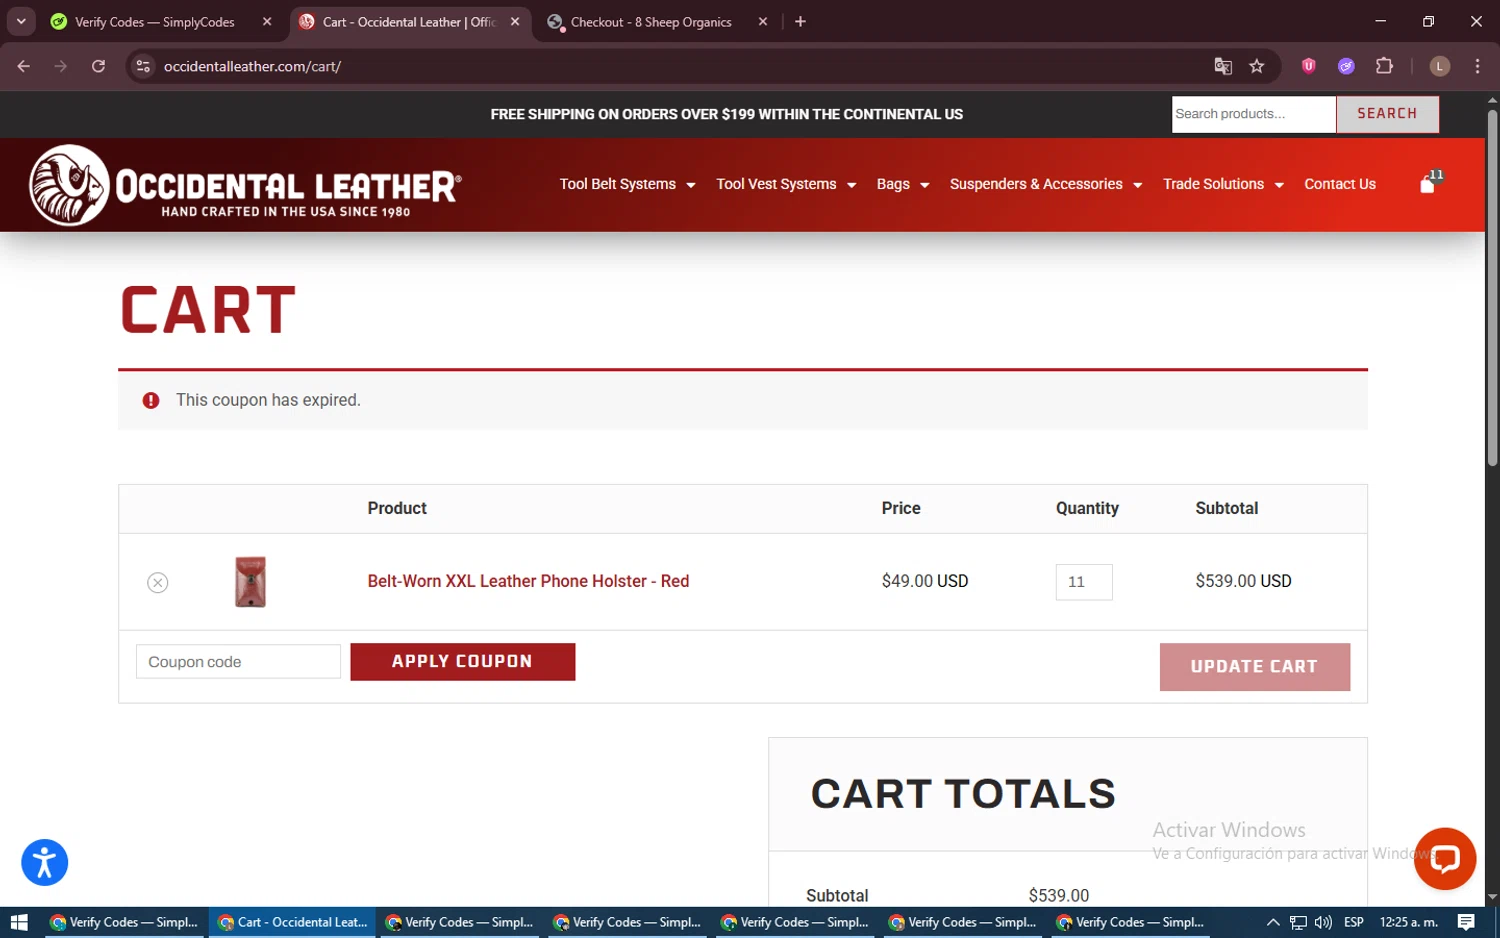Click the 'This coupon has expired.' message
1500x938 pixels.
click(x=268, y=400)
